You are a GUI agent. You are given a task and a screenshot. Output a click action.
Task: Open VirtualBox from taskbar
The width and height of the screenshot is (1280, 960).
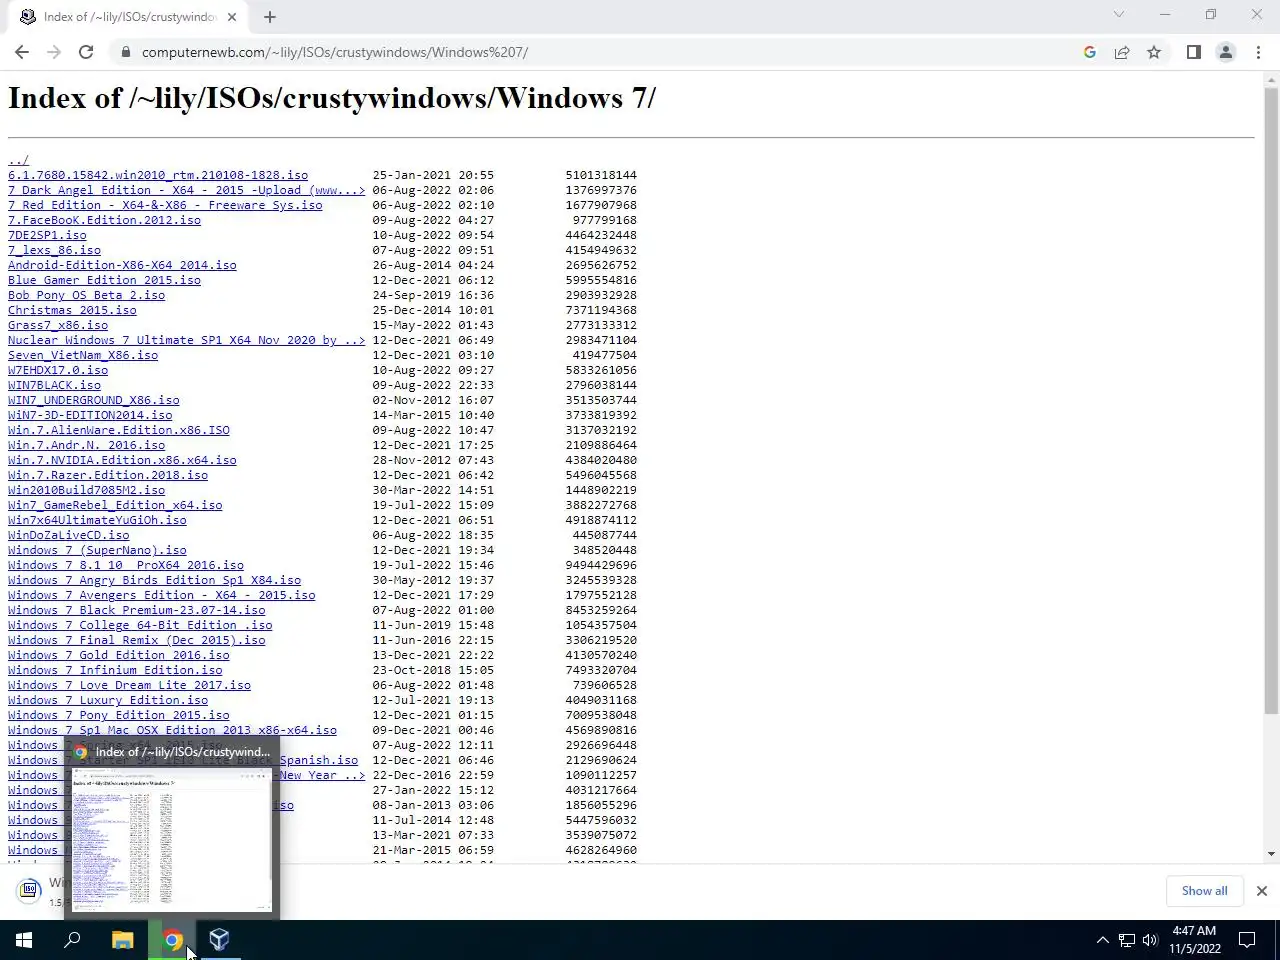point(220,940)
